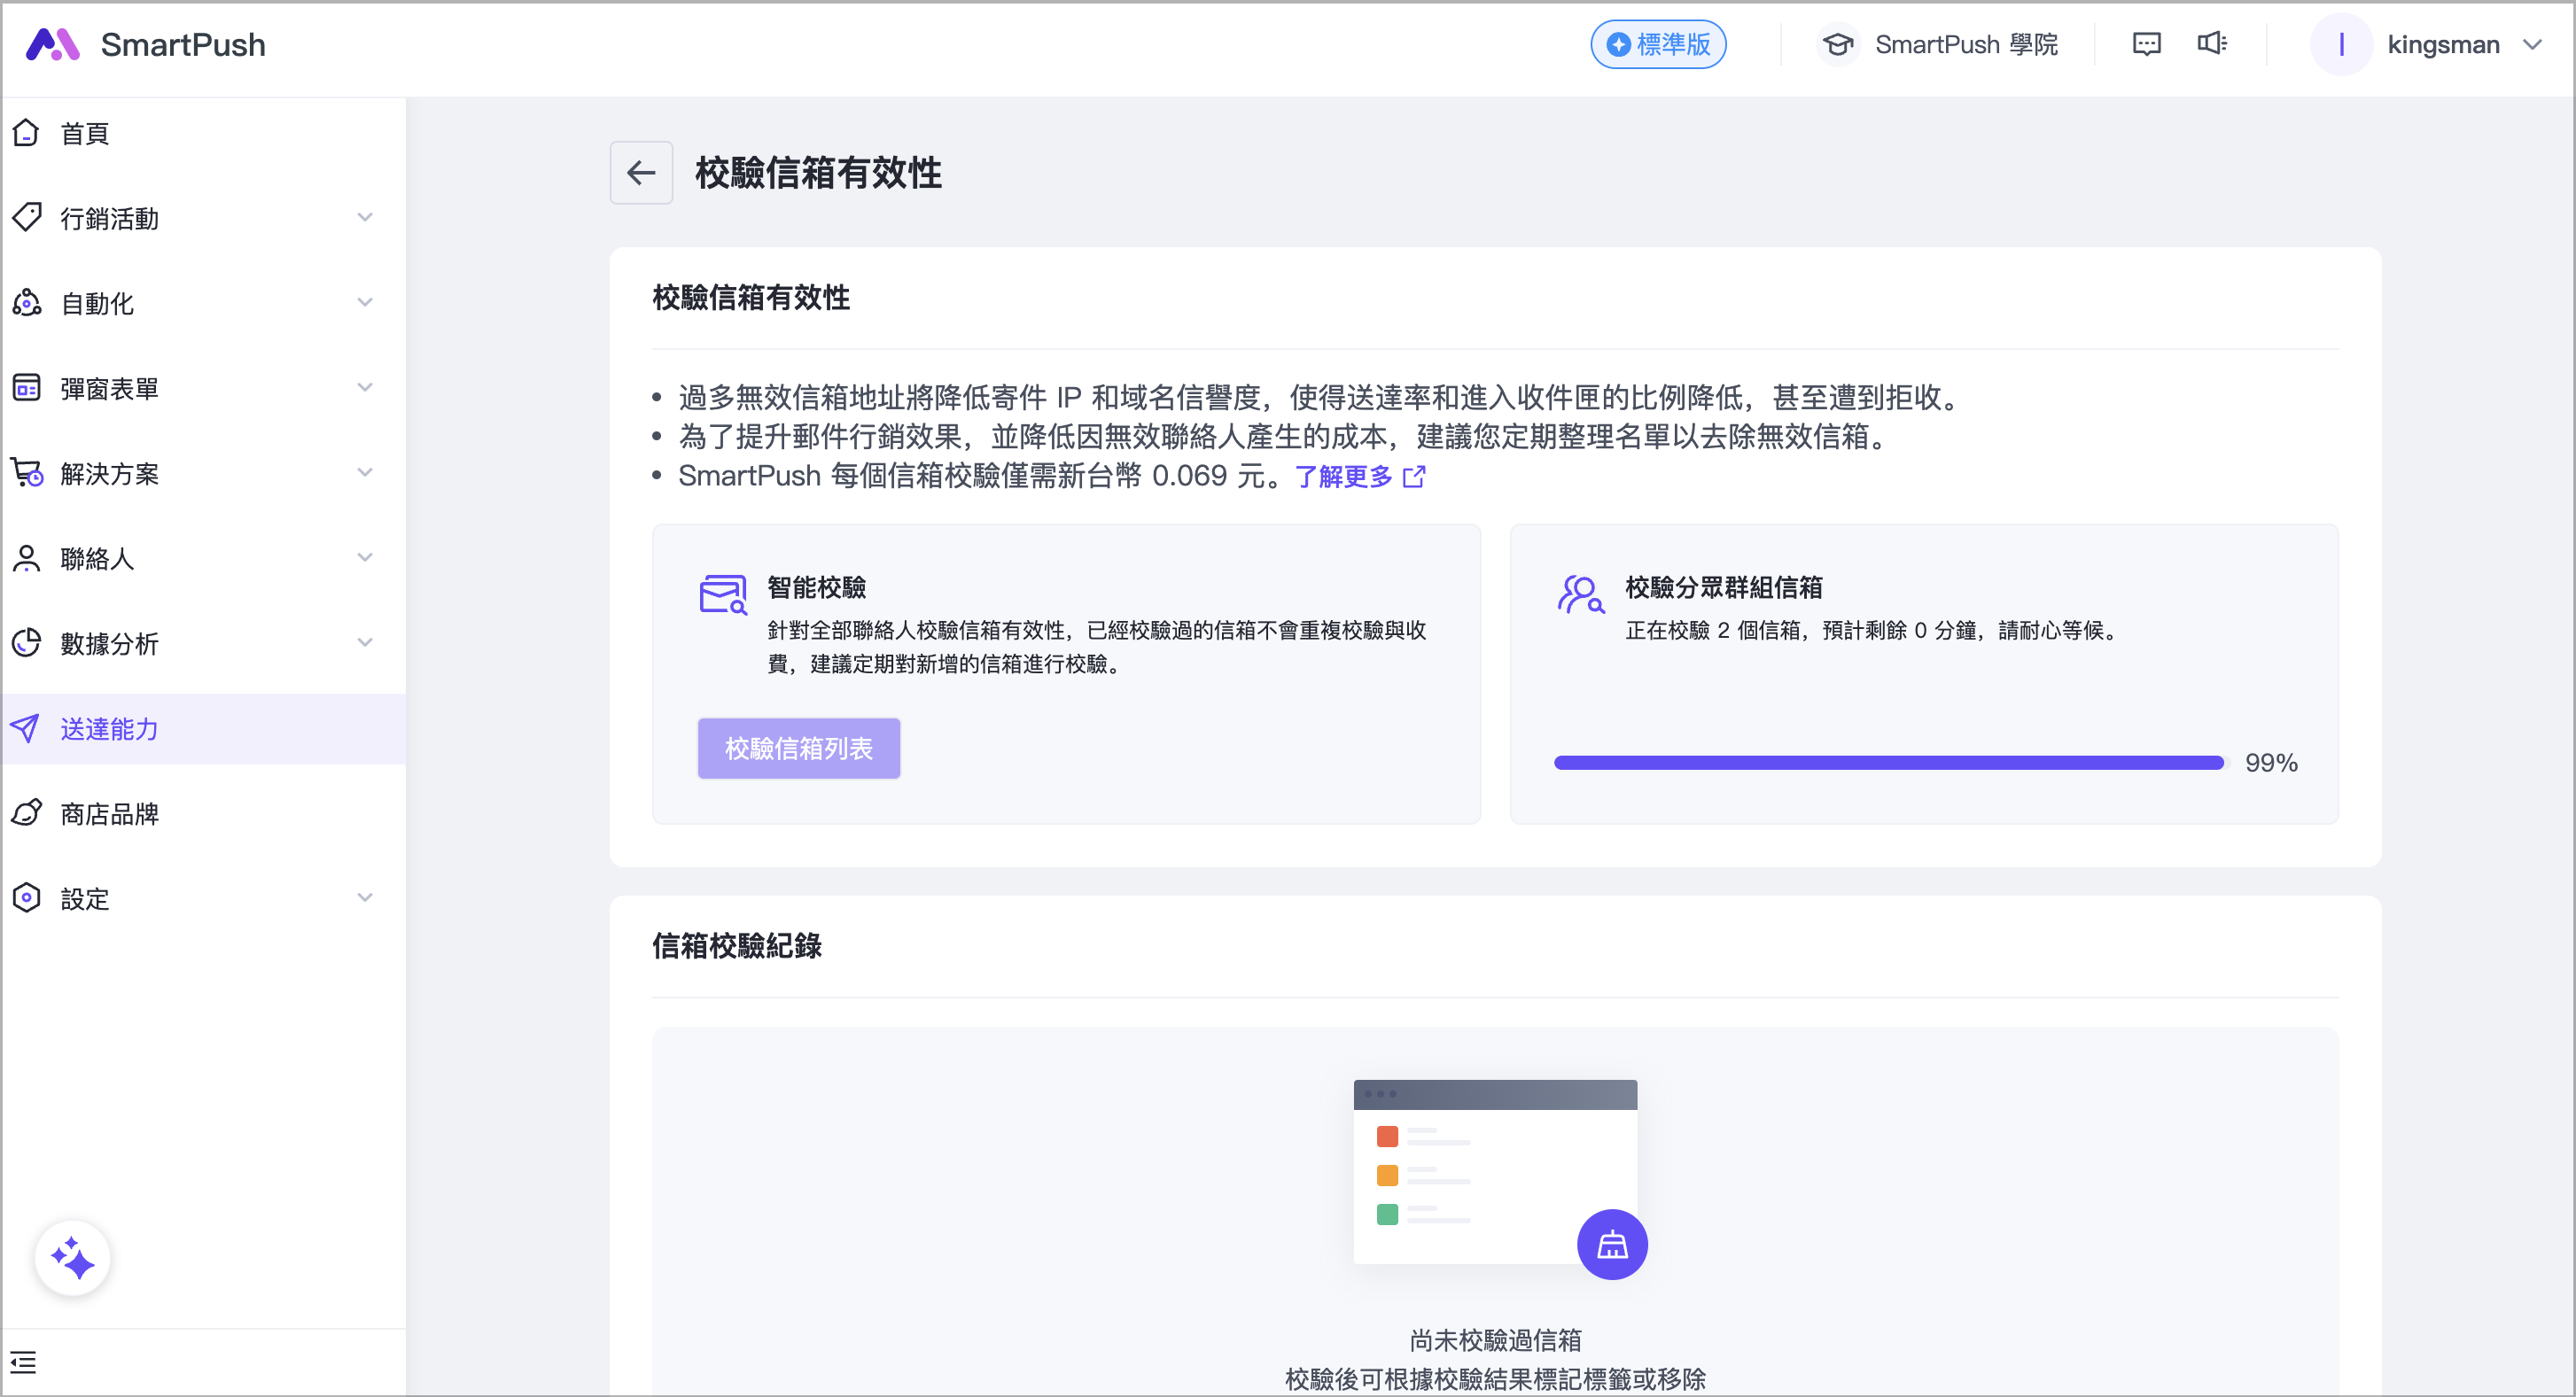Viewport: 2576px width, 1397px height.
Task: Click the 99% verification progress bar
Action: pyautogui.click(x=1888, y=763)
